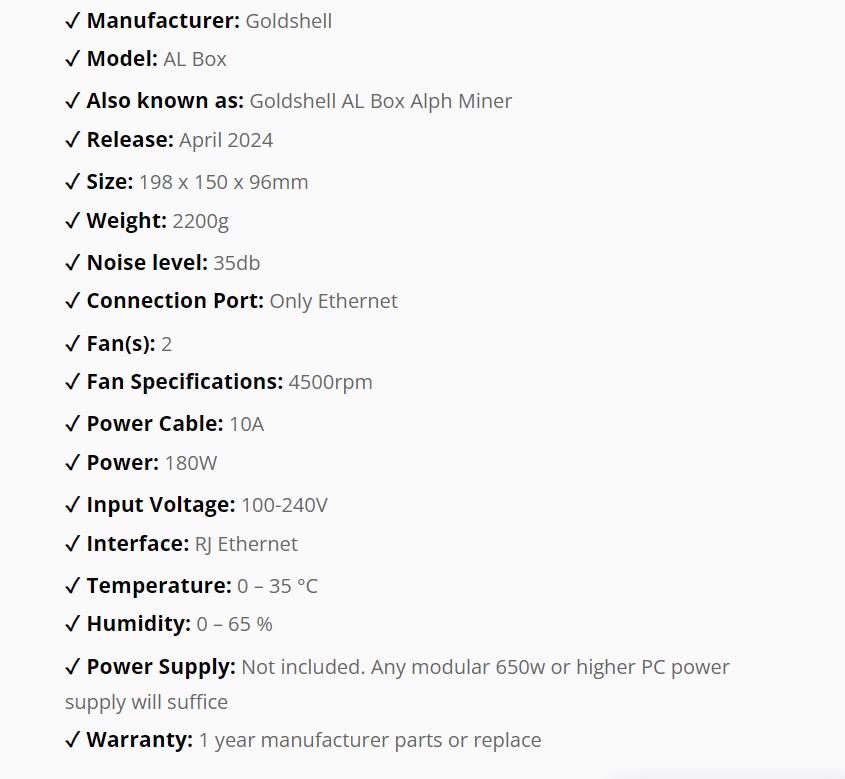The height and width of the screenshot is (779, 845).
Task: Click the checkmark beside Connection Port
Action: 72,301
